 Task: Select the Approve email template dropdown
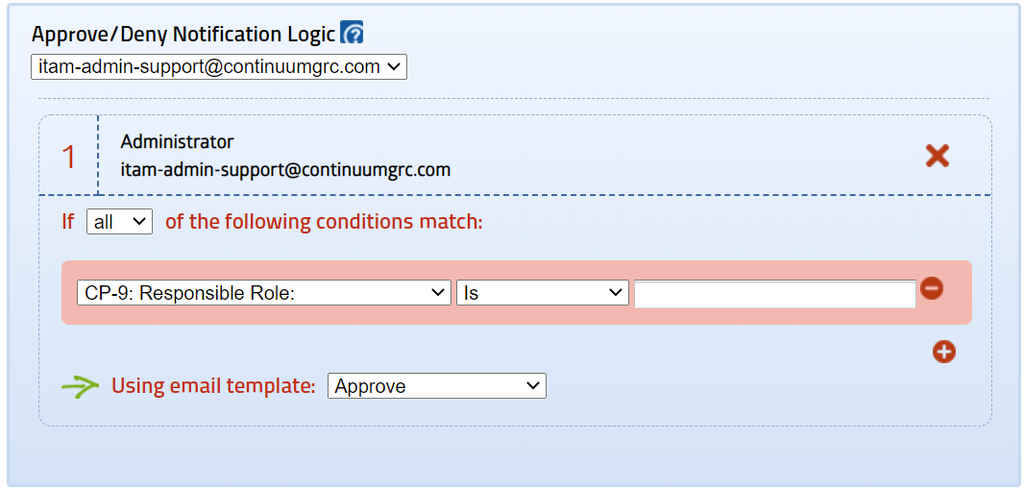[437, 386]
